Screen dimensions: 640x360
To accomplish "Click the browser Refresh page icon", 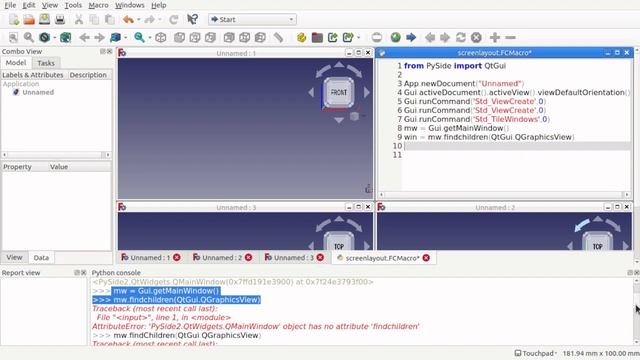I will 461,38.
